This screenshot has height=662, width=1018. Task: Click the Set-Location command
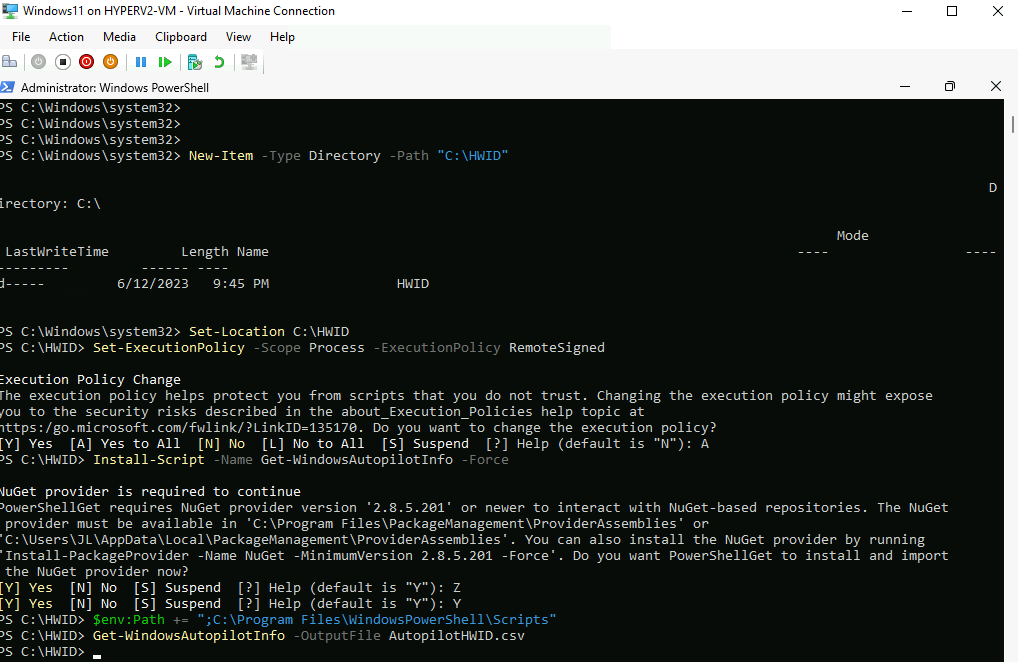(x=236, y=332)
